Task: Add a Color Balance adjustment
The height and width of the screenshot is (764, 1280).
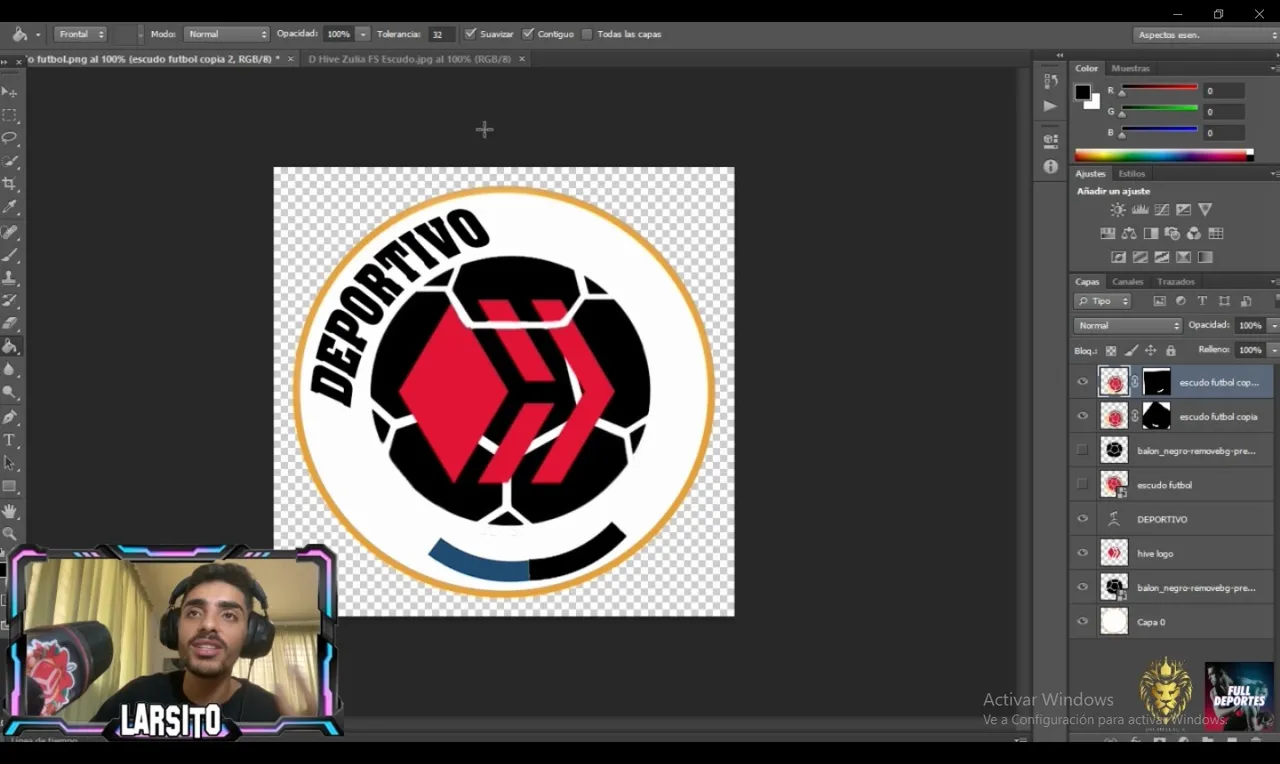Action: tap(1129, 234)
